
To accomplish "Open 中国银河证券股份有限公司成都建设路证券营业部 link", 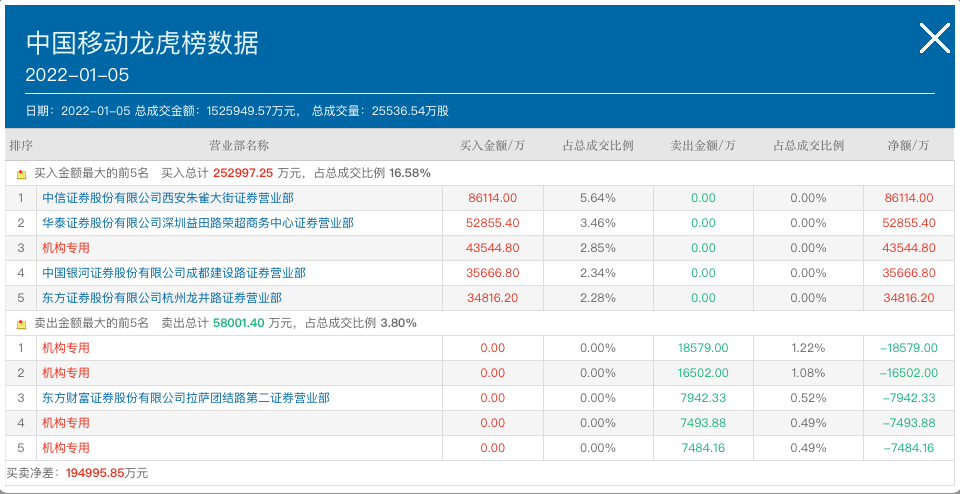I will (174, 273).
